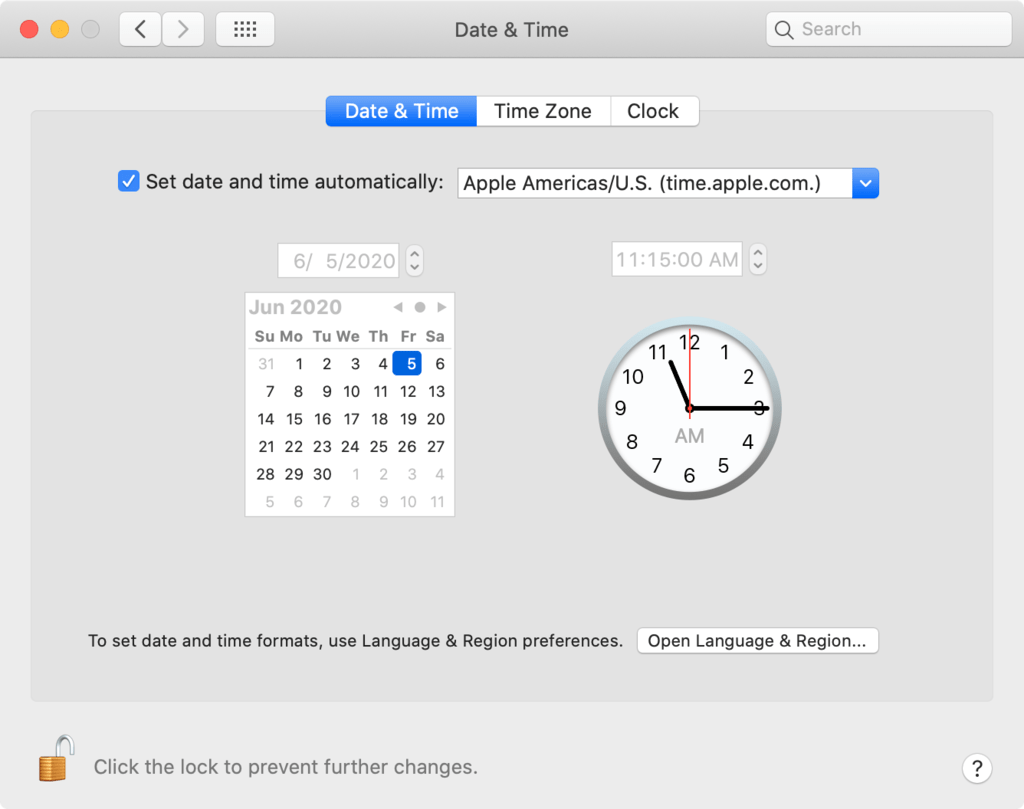The width and height of the screenshot is (1024, 809).
Task: Click the back arrow navigation icon
Action: click(x=139, y=29)
